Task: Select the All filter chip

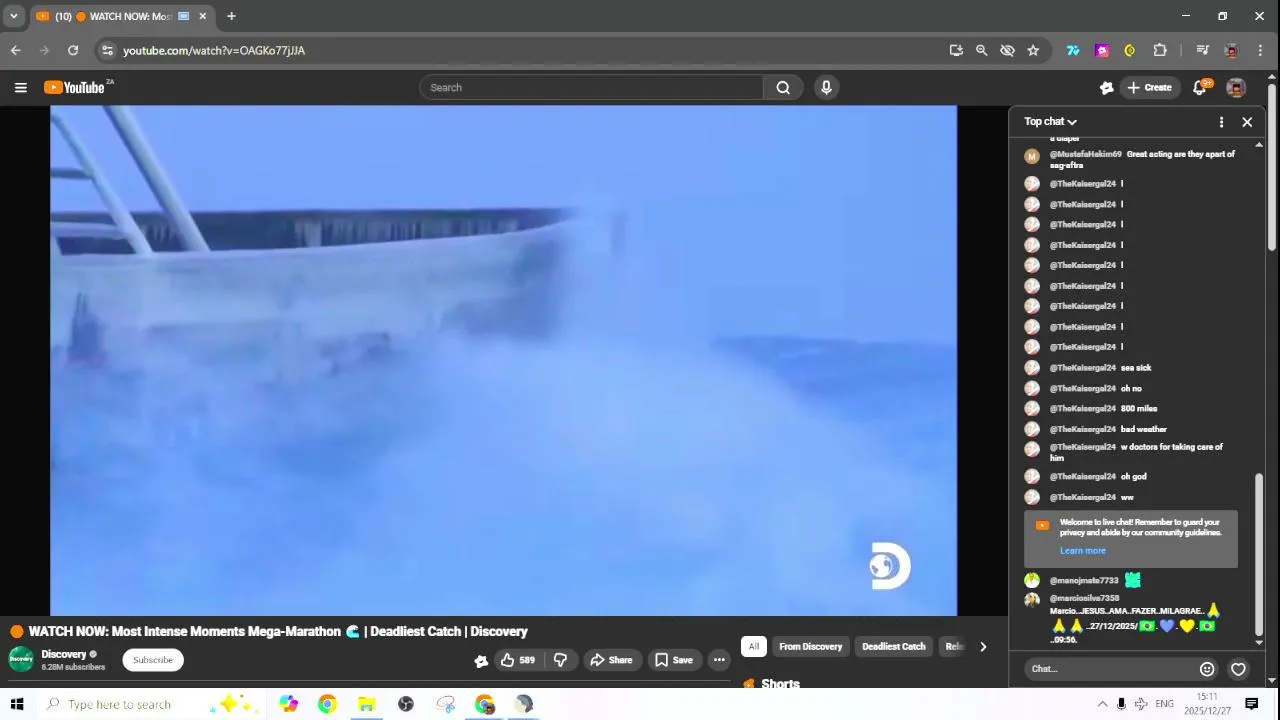Action: click(x=754, y=647)
